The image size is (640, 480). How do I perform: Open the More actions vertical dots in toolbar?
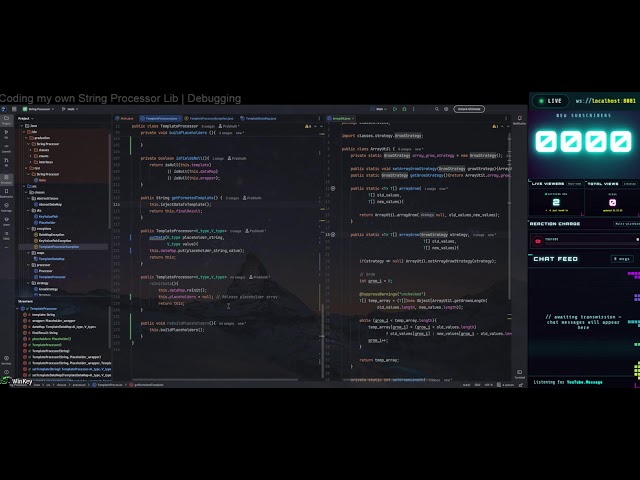pos(413,109)
